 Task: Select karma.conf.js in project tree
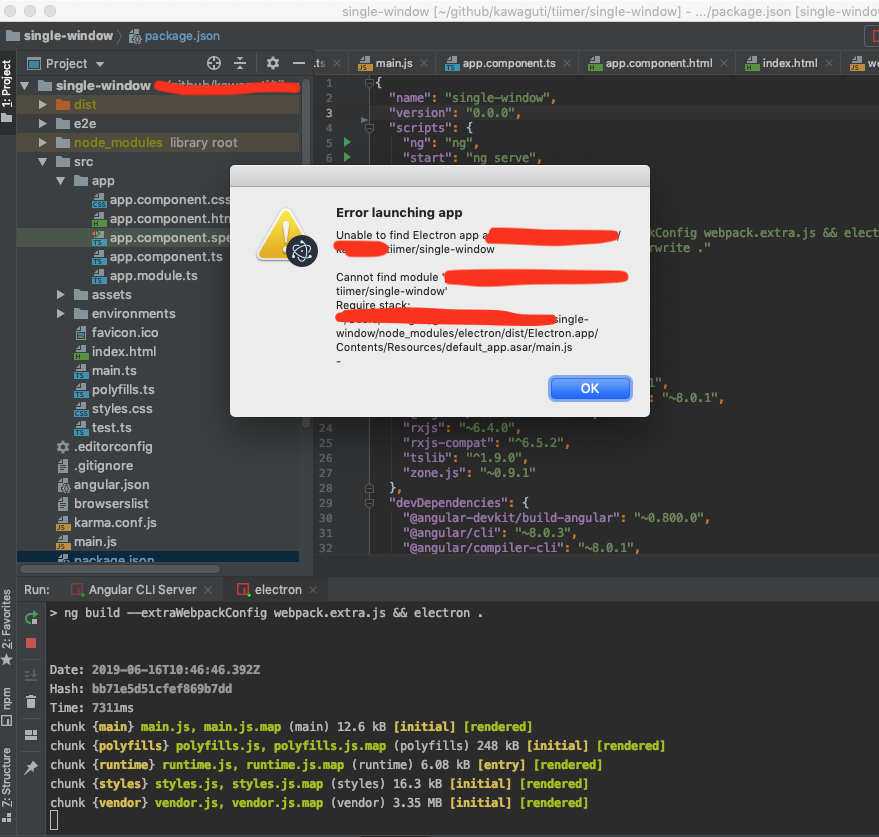point(115,524)
